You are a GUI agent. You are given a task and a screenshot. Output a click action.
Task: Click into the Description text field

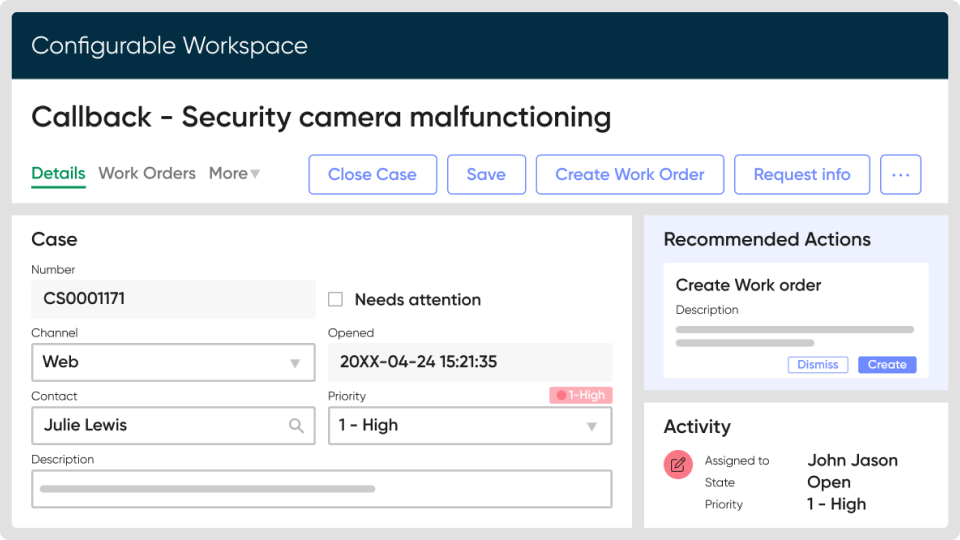click(x=321, y=489)
